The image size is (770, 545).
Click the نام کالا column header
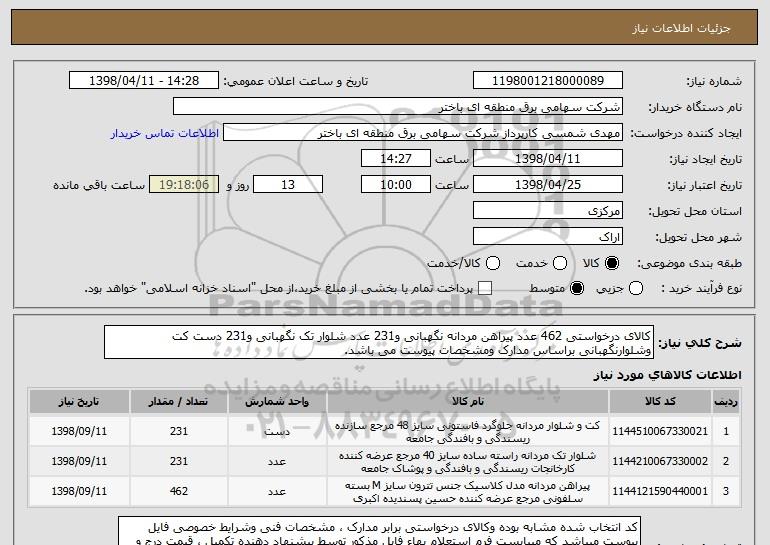click(468, 402)
